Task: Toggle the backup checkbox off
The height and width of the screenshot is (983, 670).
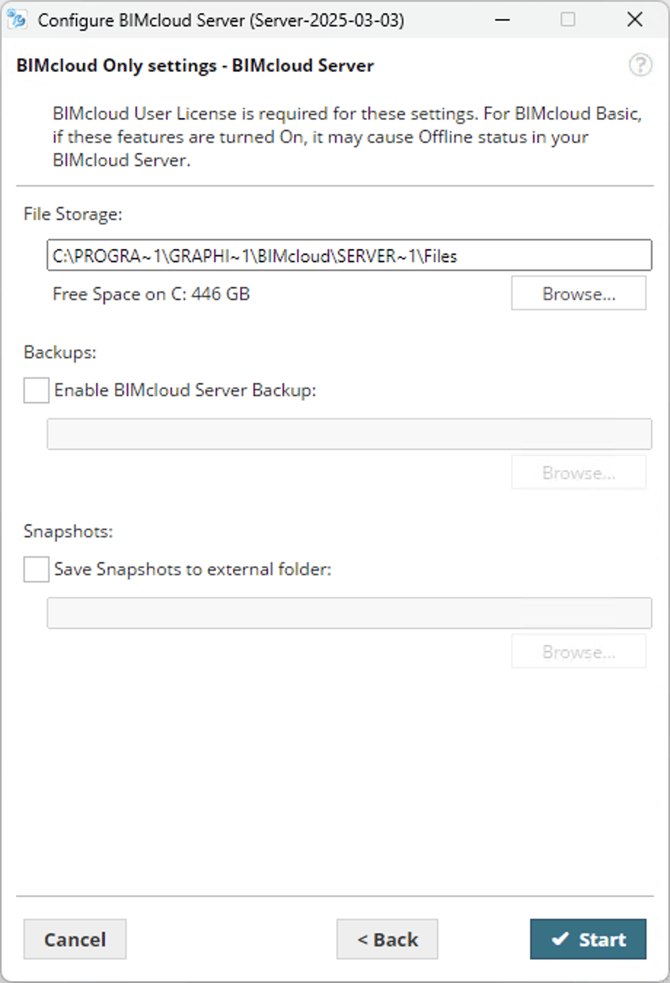Action: tap(35, 390)
